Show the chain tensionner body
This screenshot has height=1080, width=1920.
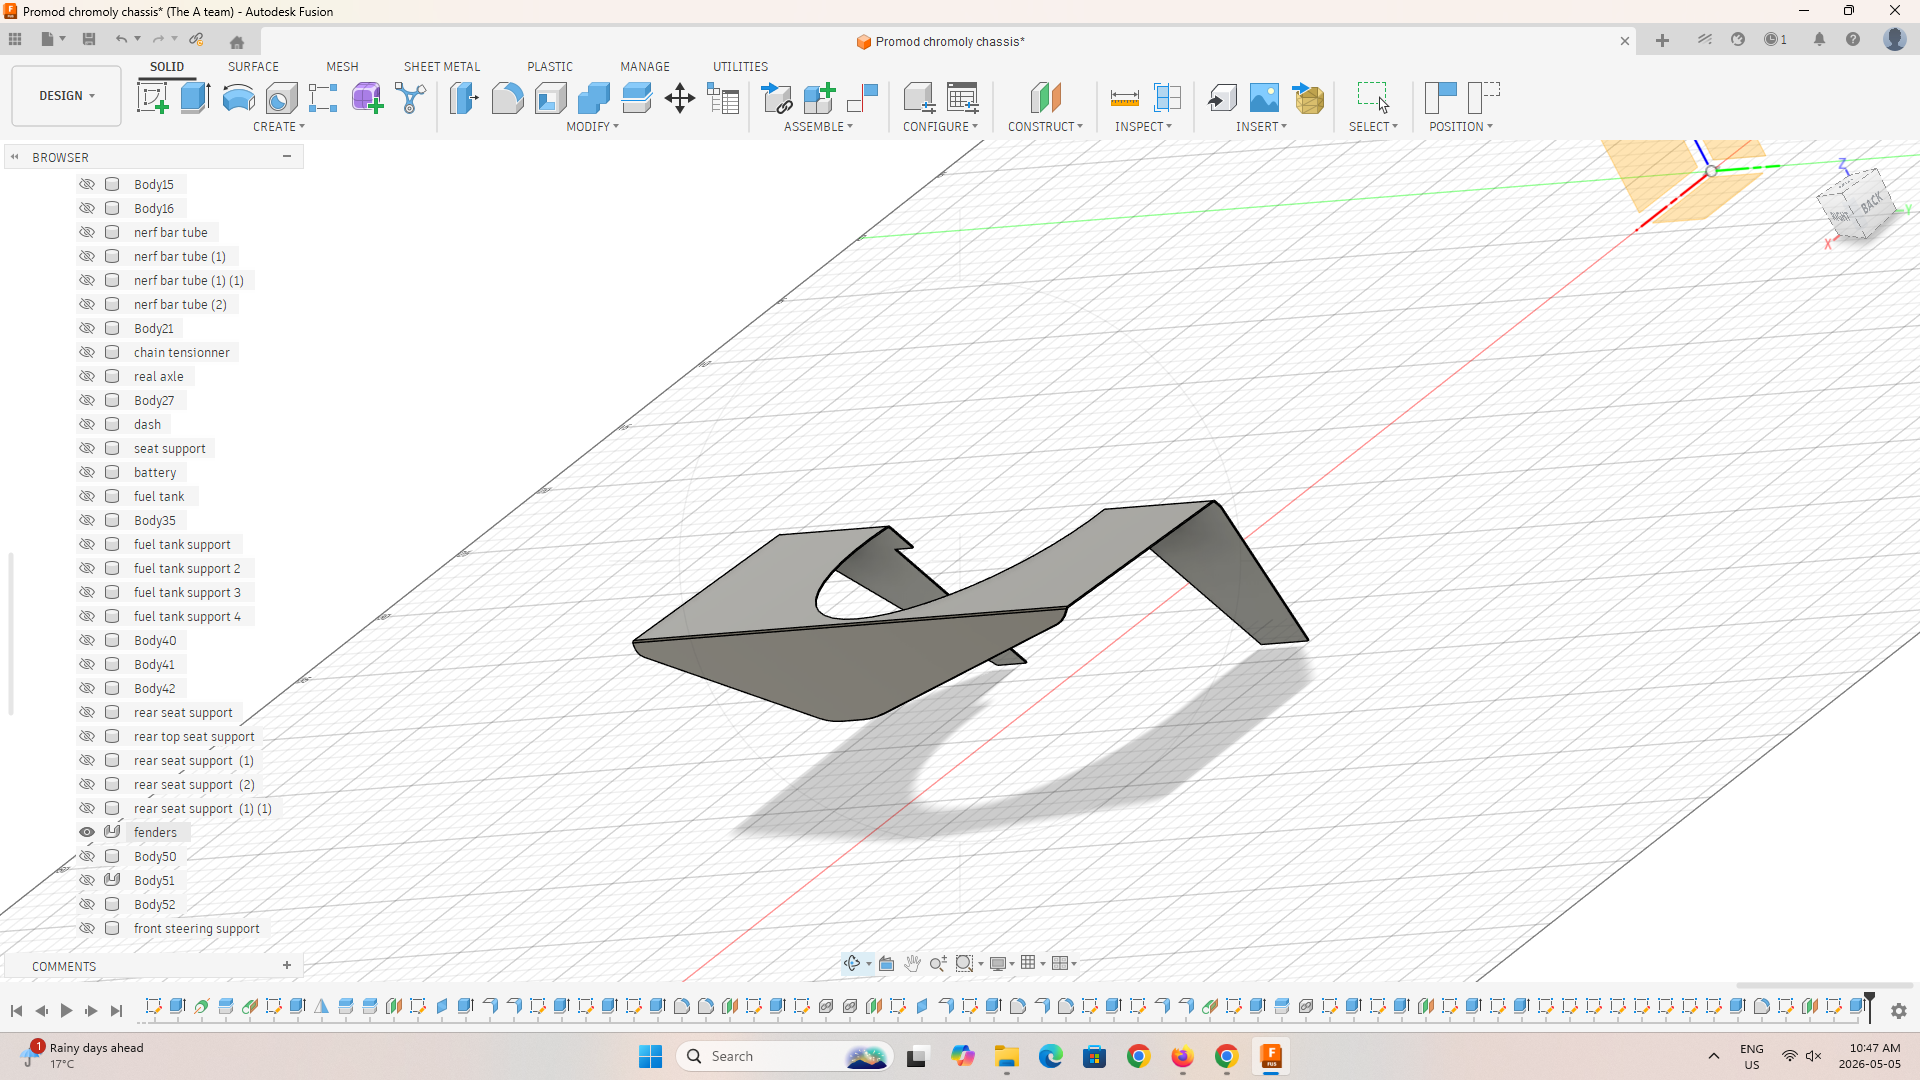tap(87, 352)
